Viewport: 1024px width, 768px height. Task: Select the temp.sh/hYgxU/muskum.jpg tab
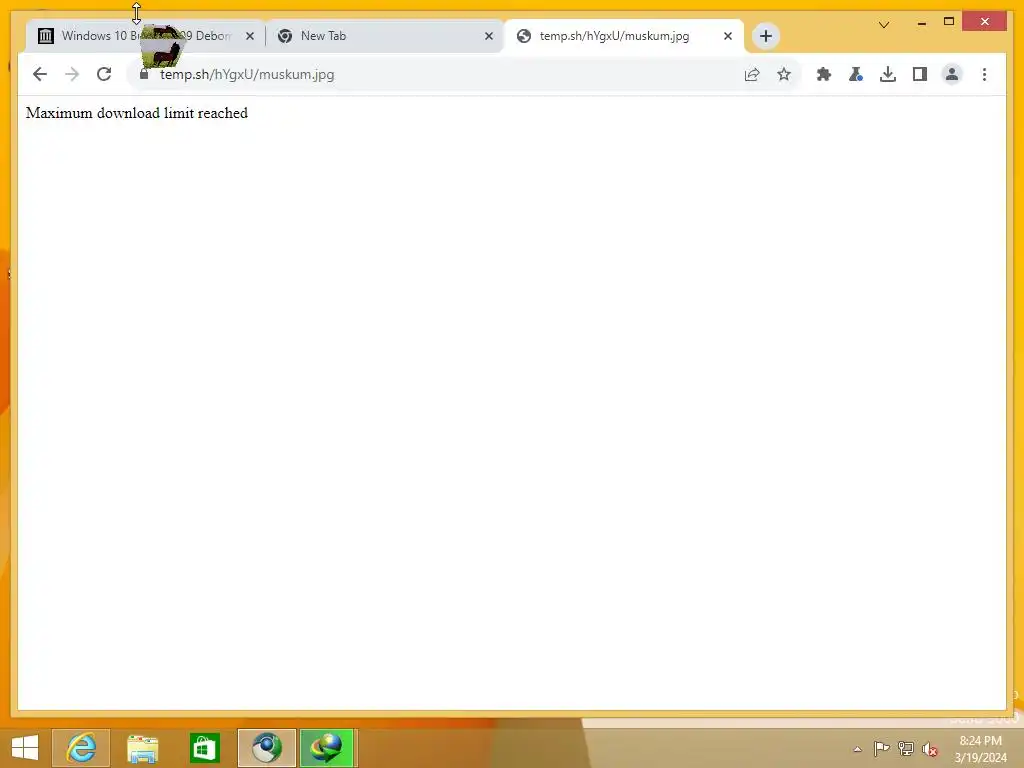click(624, 36)
